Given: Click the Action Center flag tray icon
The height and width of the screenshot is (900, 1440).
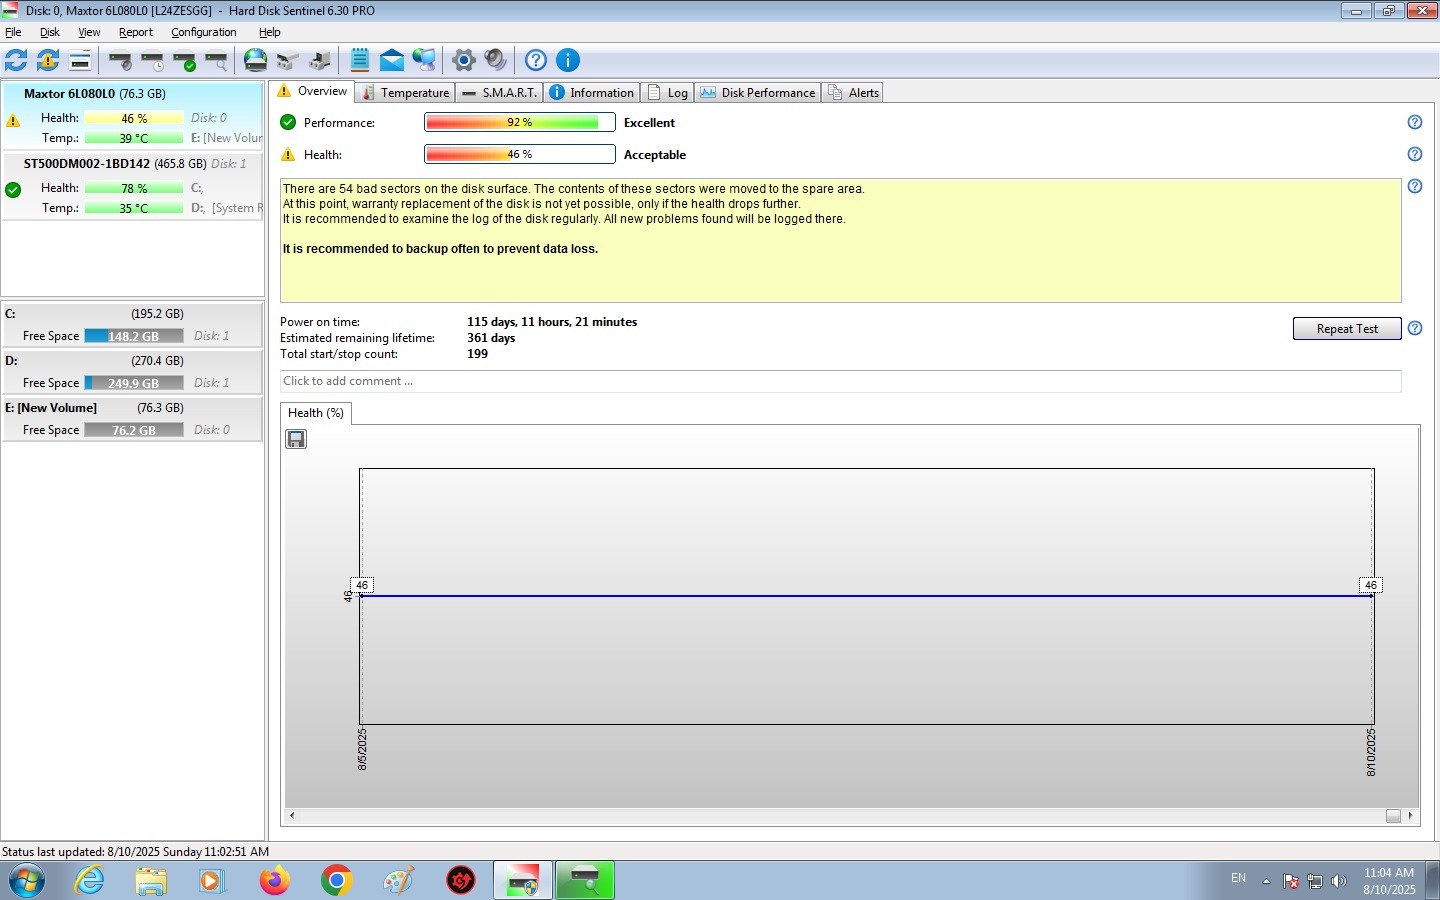Looking at the screenshot, I should click(1291, 881).
